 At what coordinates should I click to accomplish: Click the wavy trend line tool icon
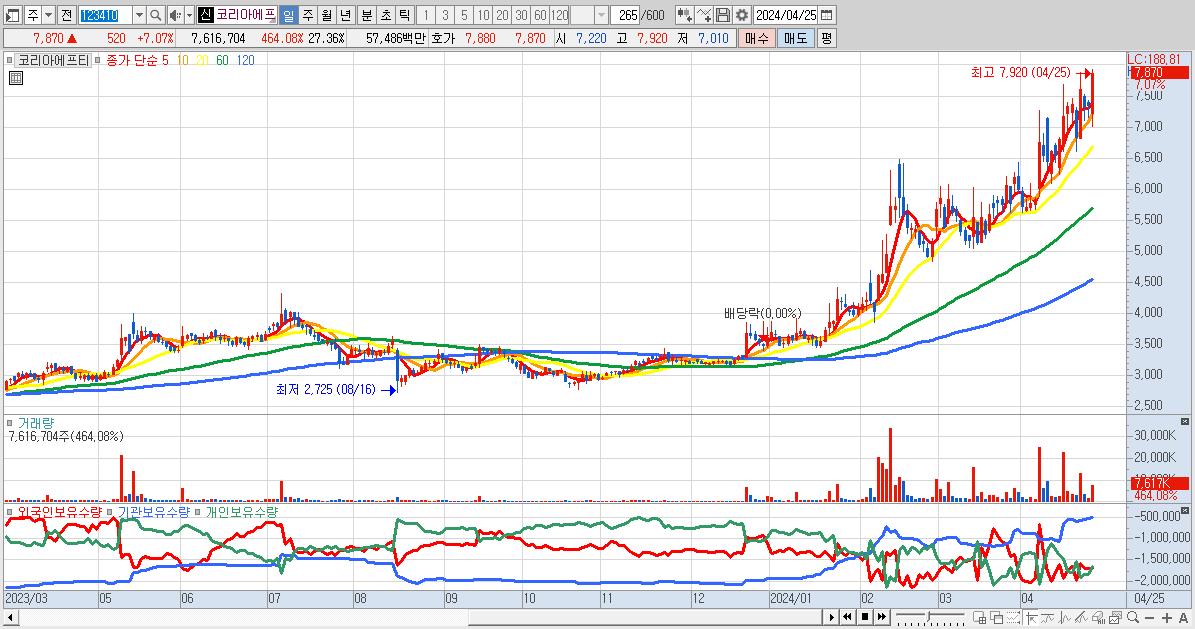[1048, 618]
